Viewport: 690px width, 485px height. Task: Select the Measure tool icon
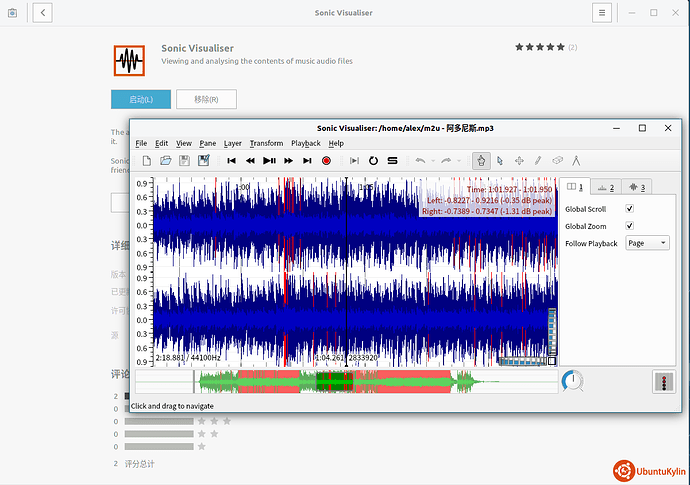pos(576,160)
